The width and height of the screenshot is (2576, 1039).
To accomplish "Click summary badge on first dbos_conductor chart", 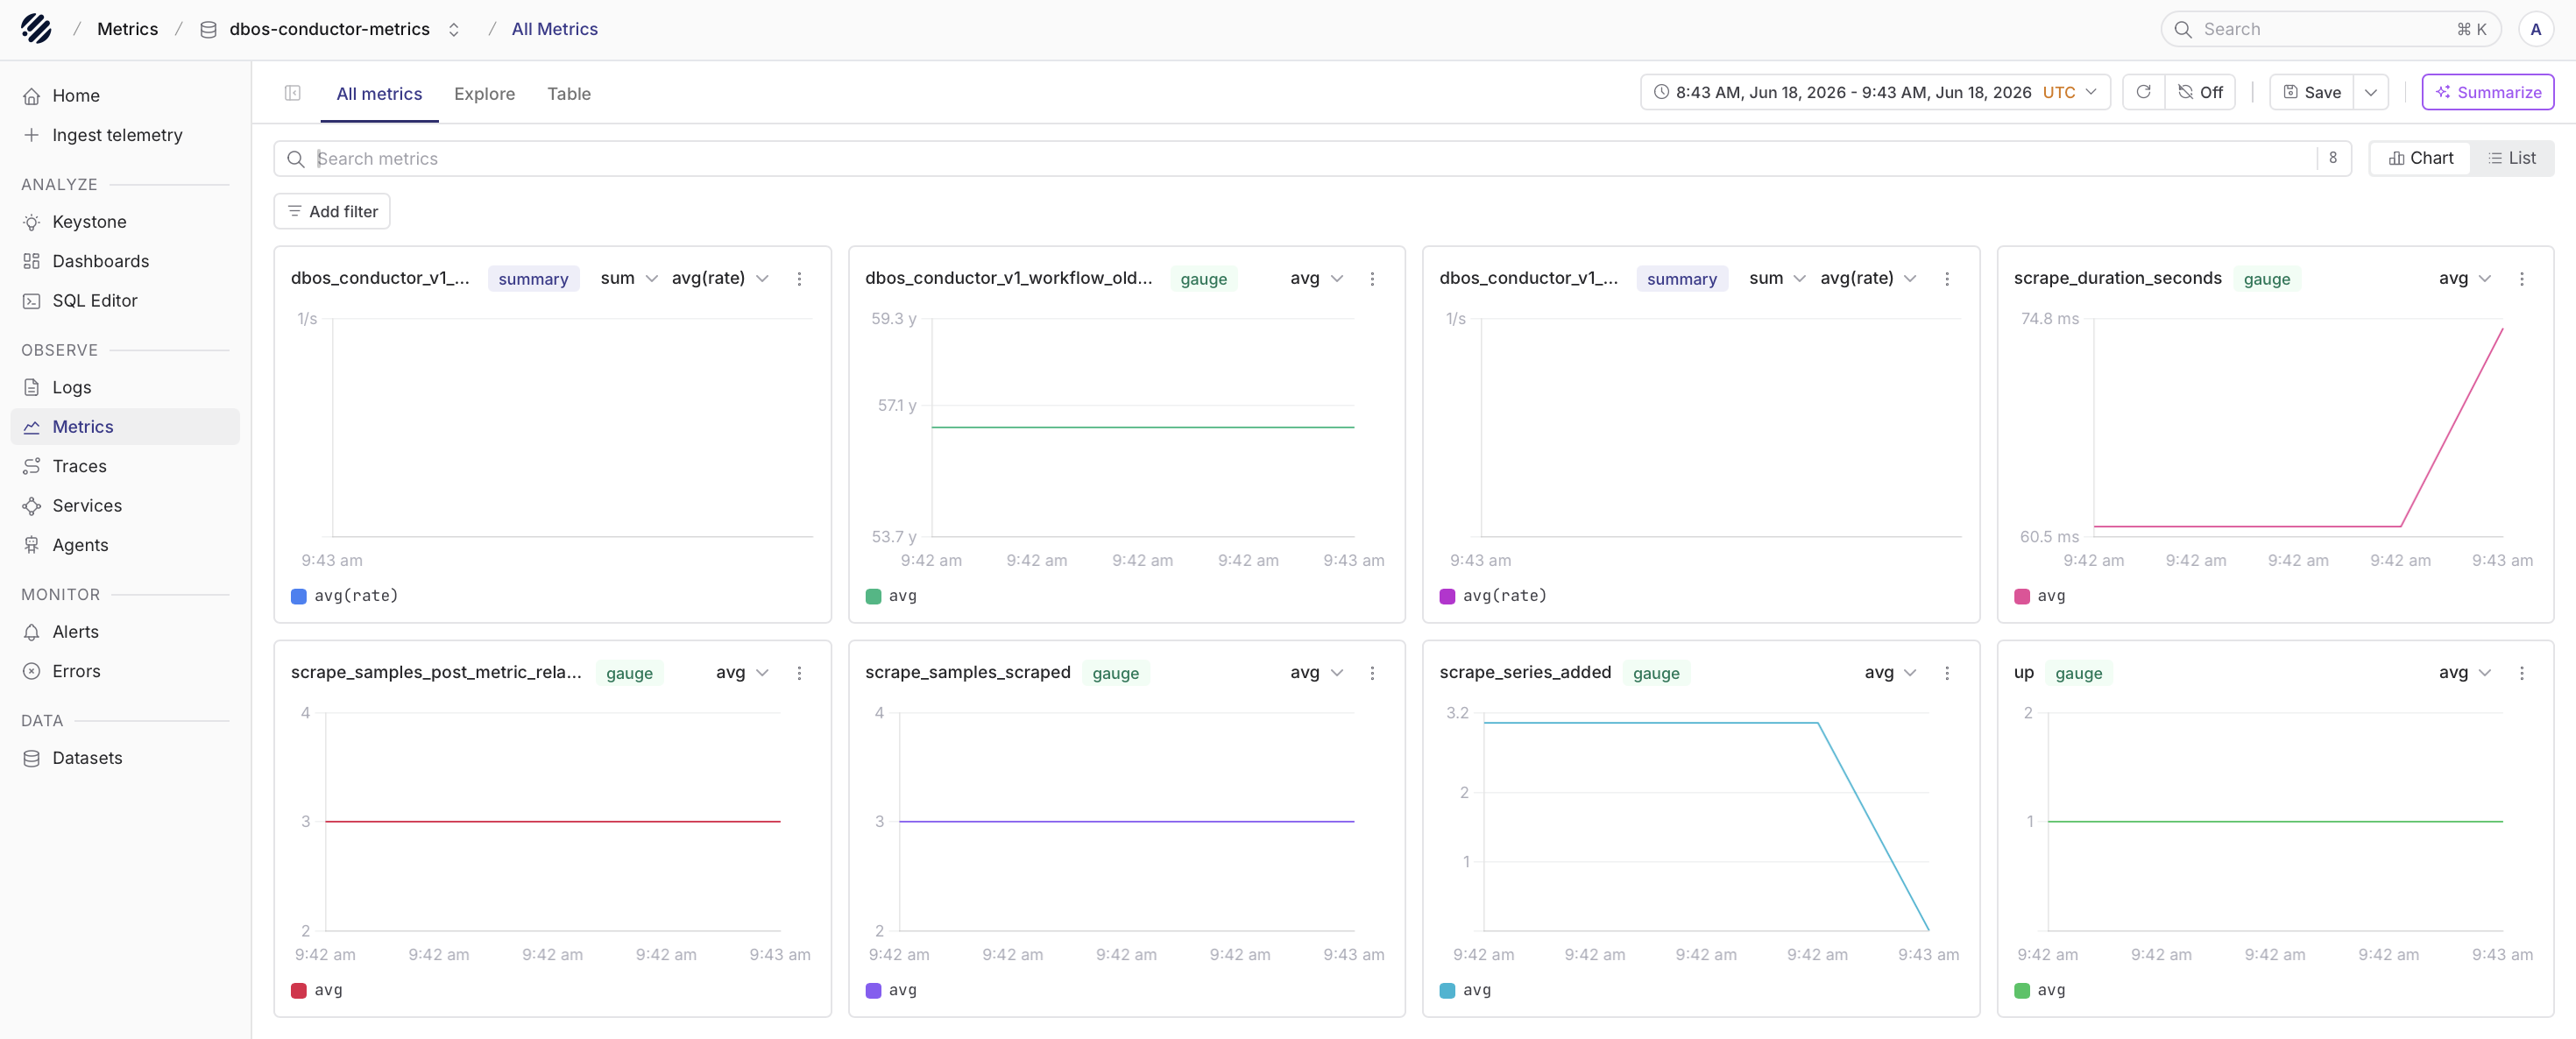I will (533, 279).
